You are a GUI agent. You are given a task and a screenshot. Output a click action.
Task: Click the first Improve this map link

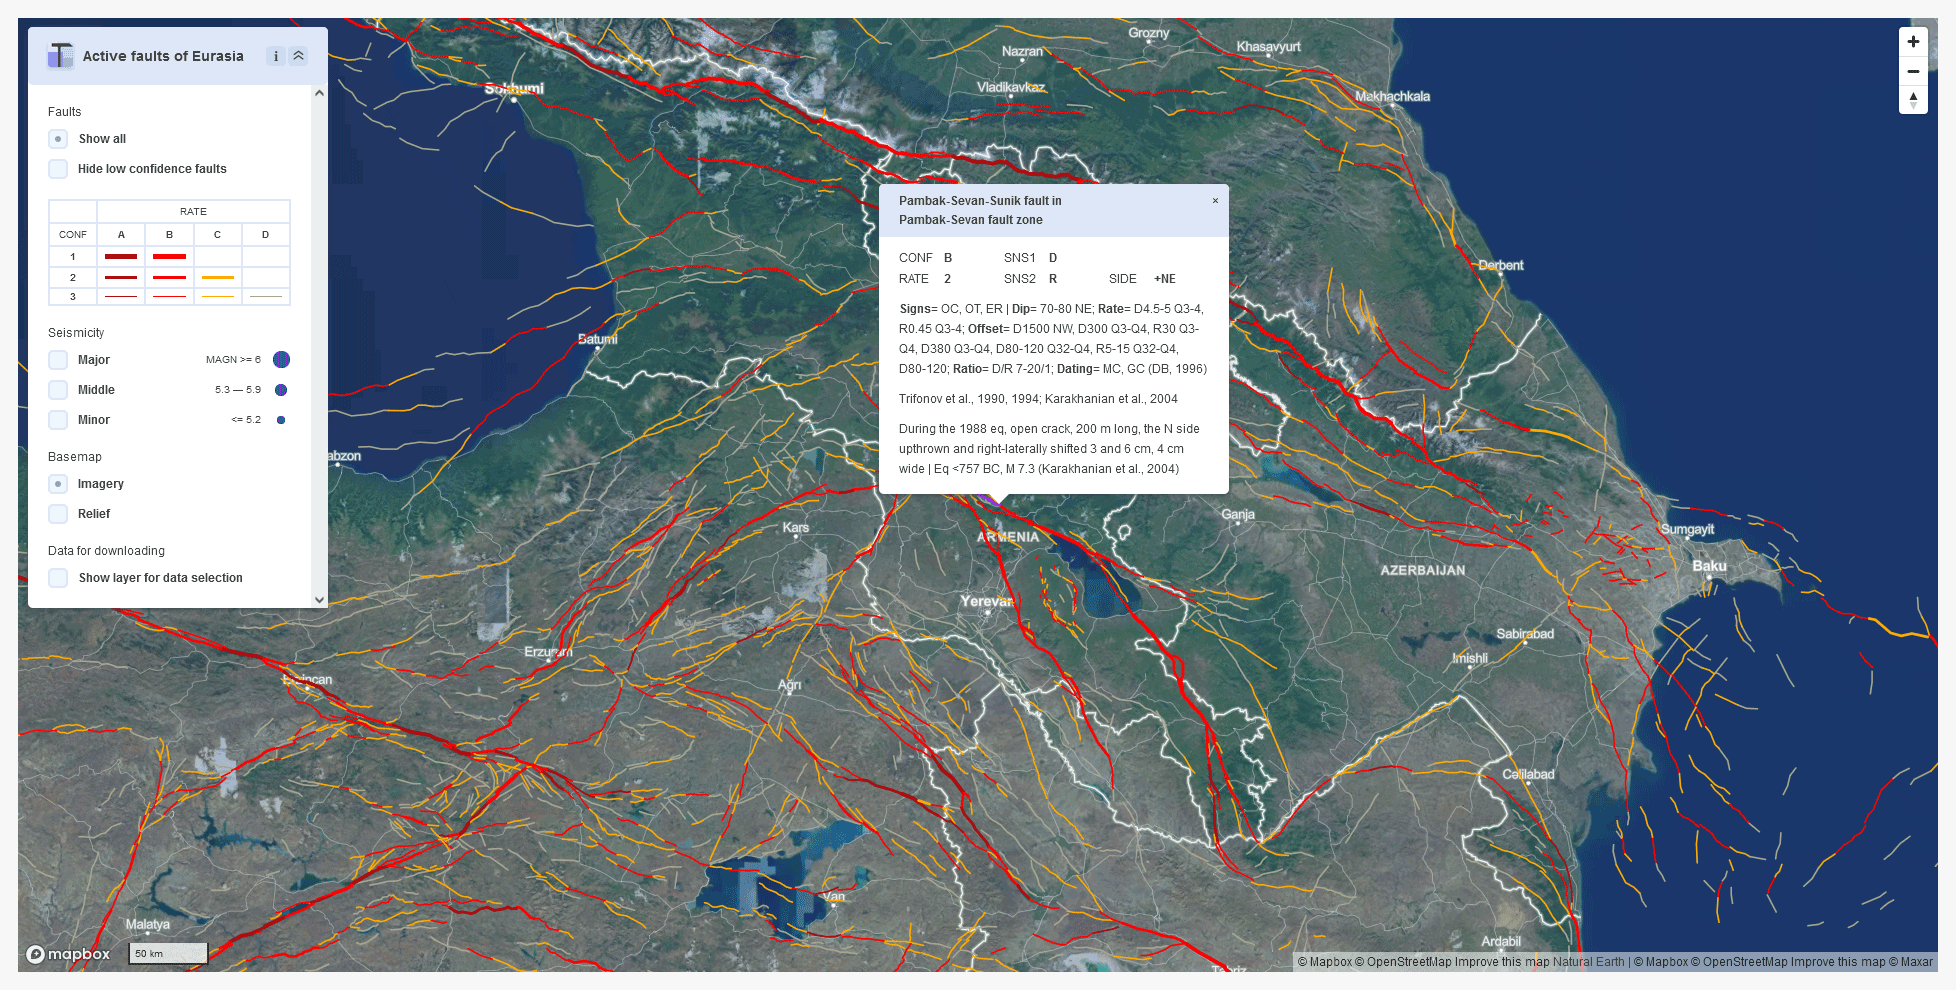point(1501,962)
